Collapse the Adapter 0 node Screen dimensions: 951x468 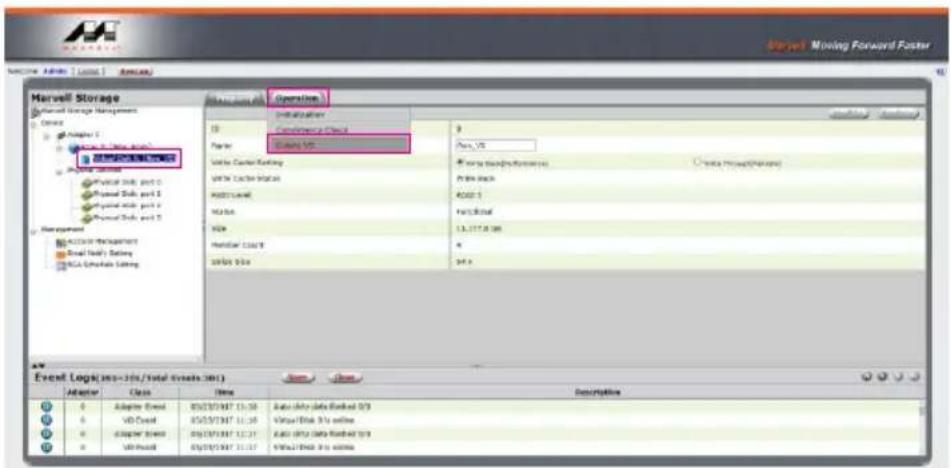46,135
